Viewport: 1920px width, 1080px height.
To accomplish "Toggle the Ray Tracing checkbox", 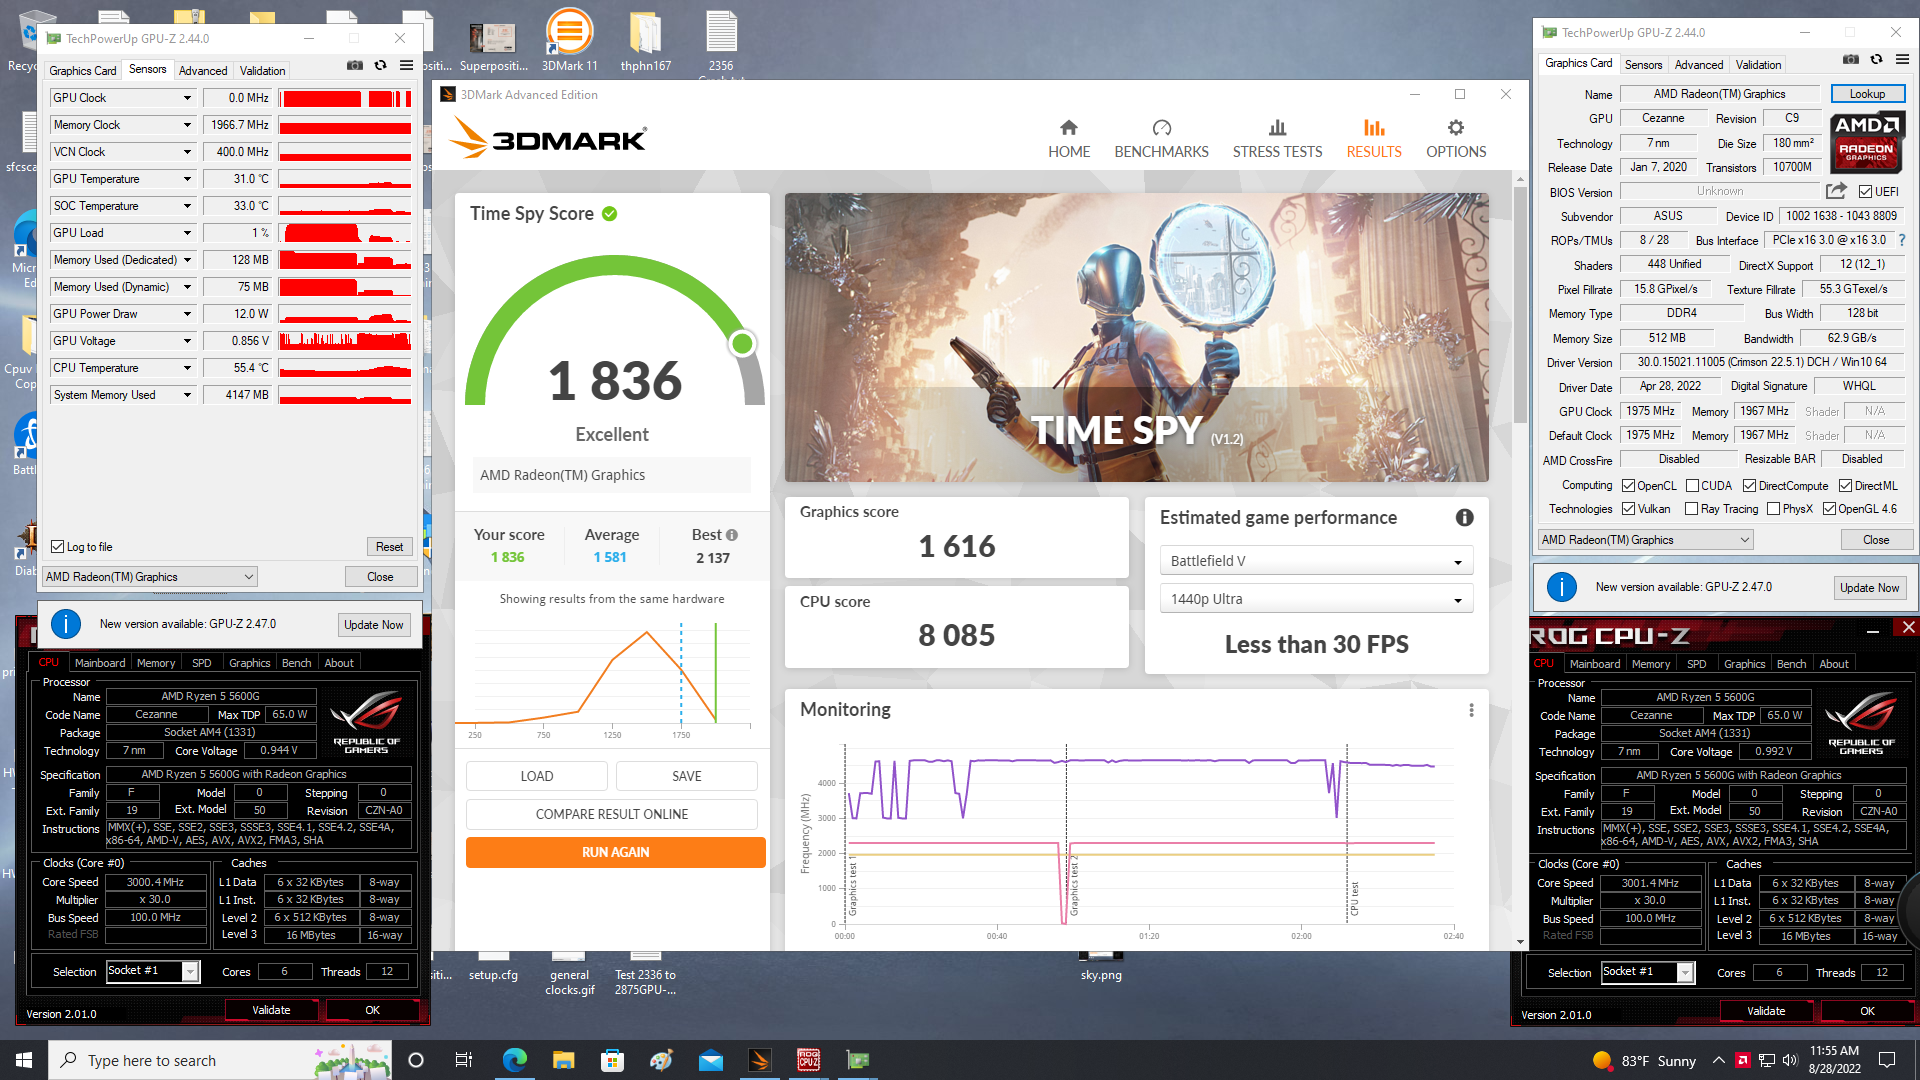I will click(1692, 509).
